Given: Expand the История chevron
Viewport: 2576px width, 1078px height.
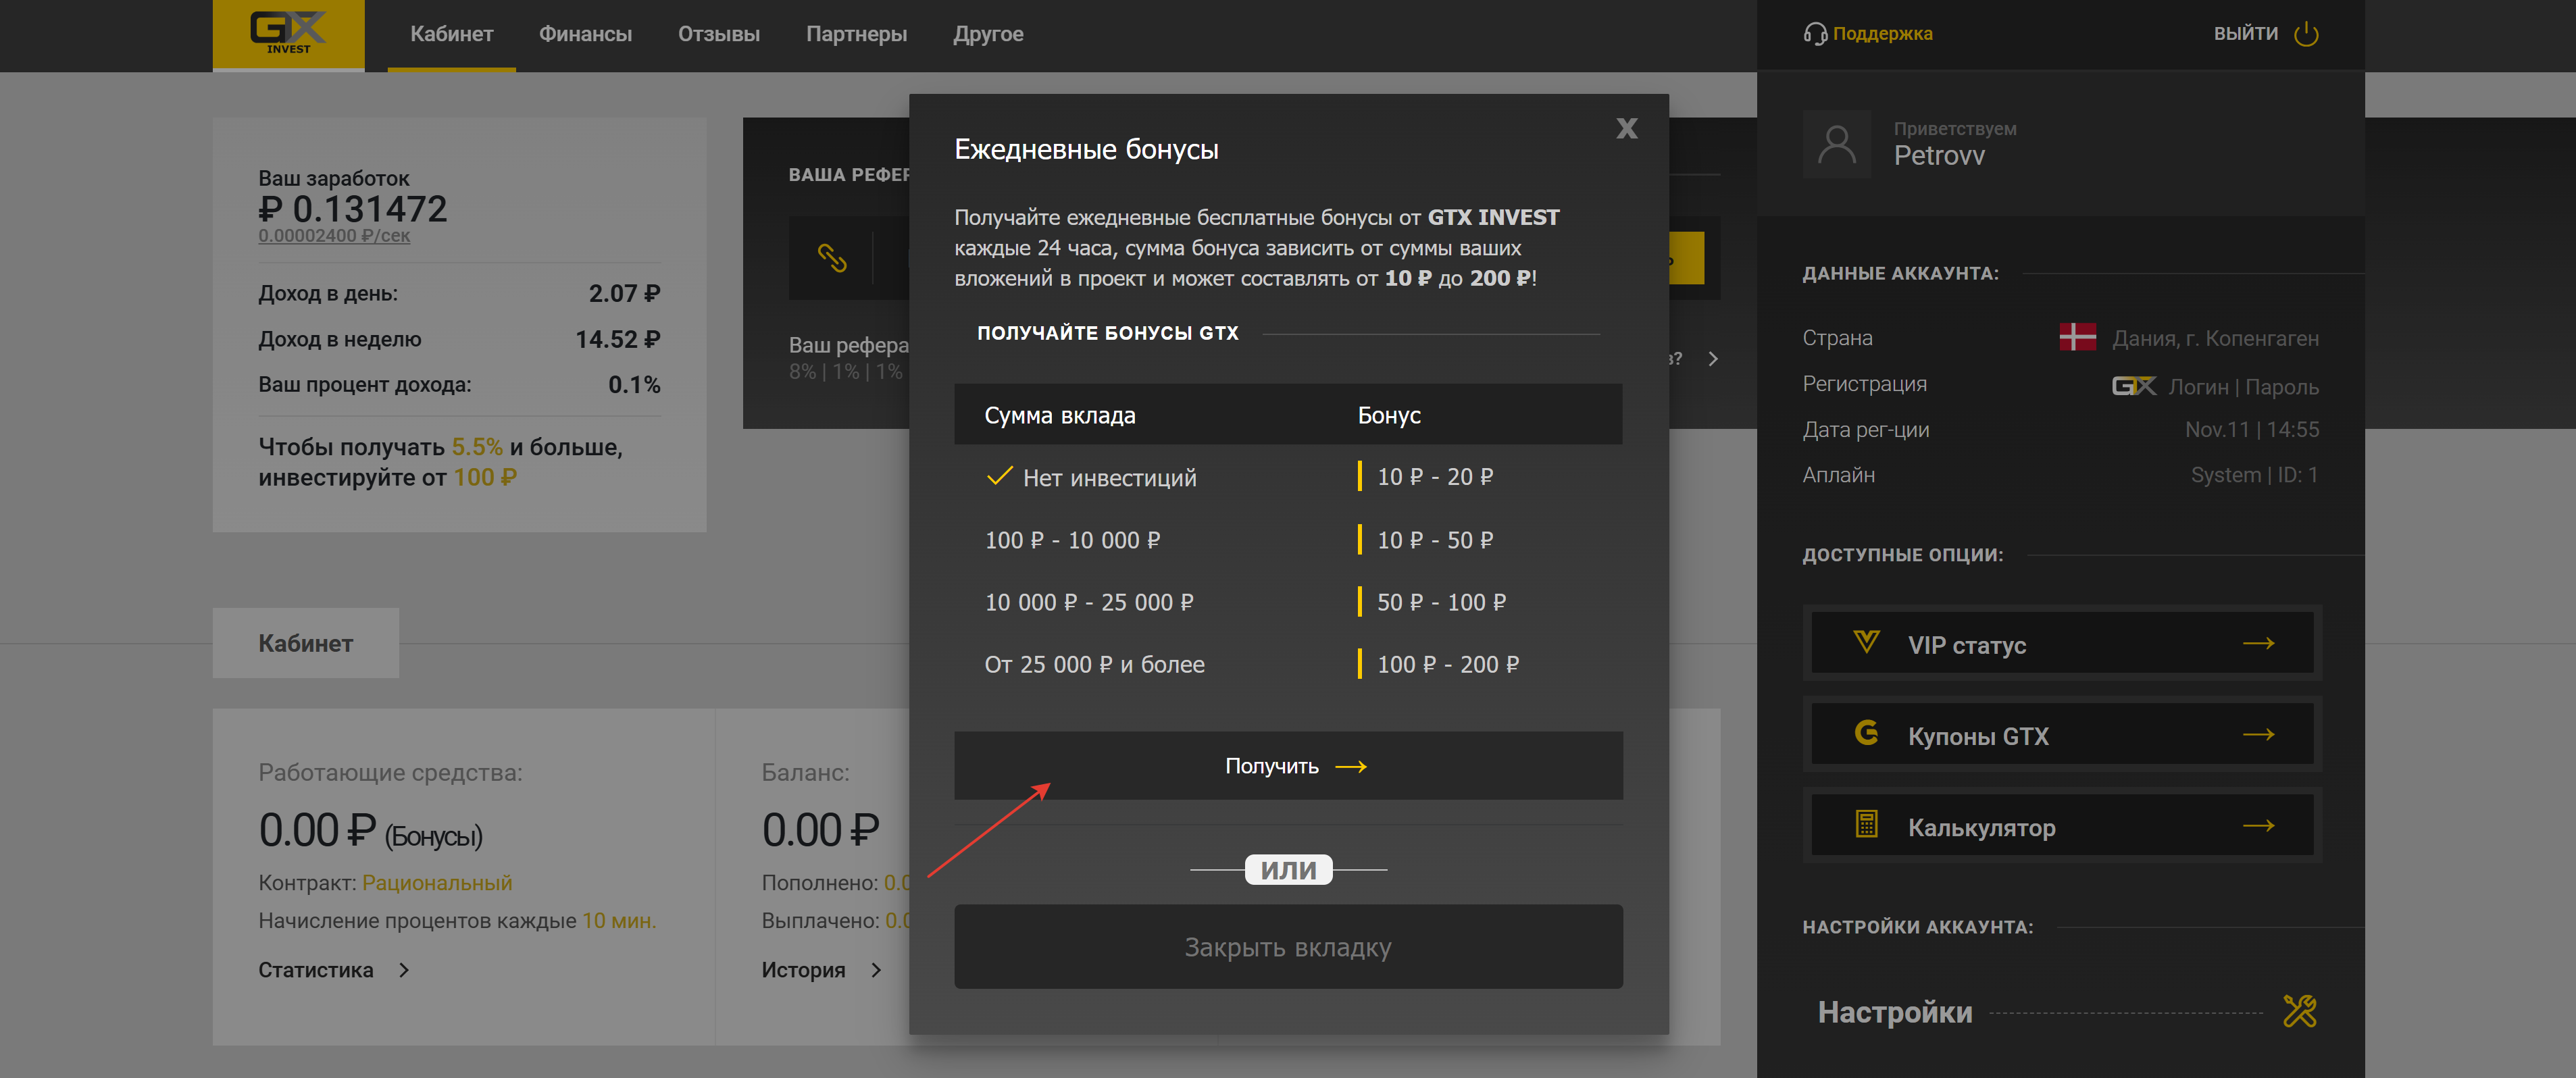Looking at the screenshot, I should (876, 970).
